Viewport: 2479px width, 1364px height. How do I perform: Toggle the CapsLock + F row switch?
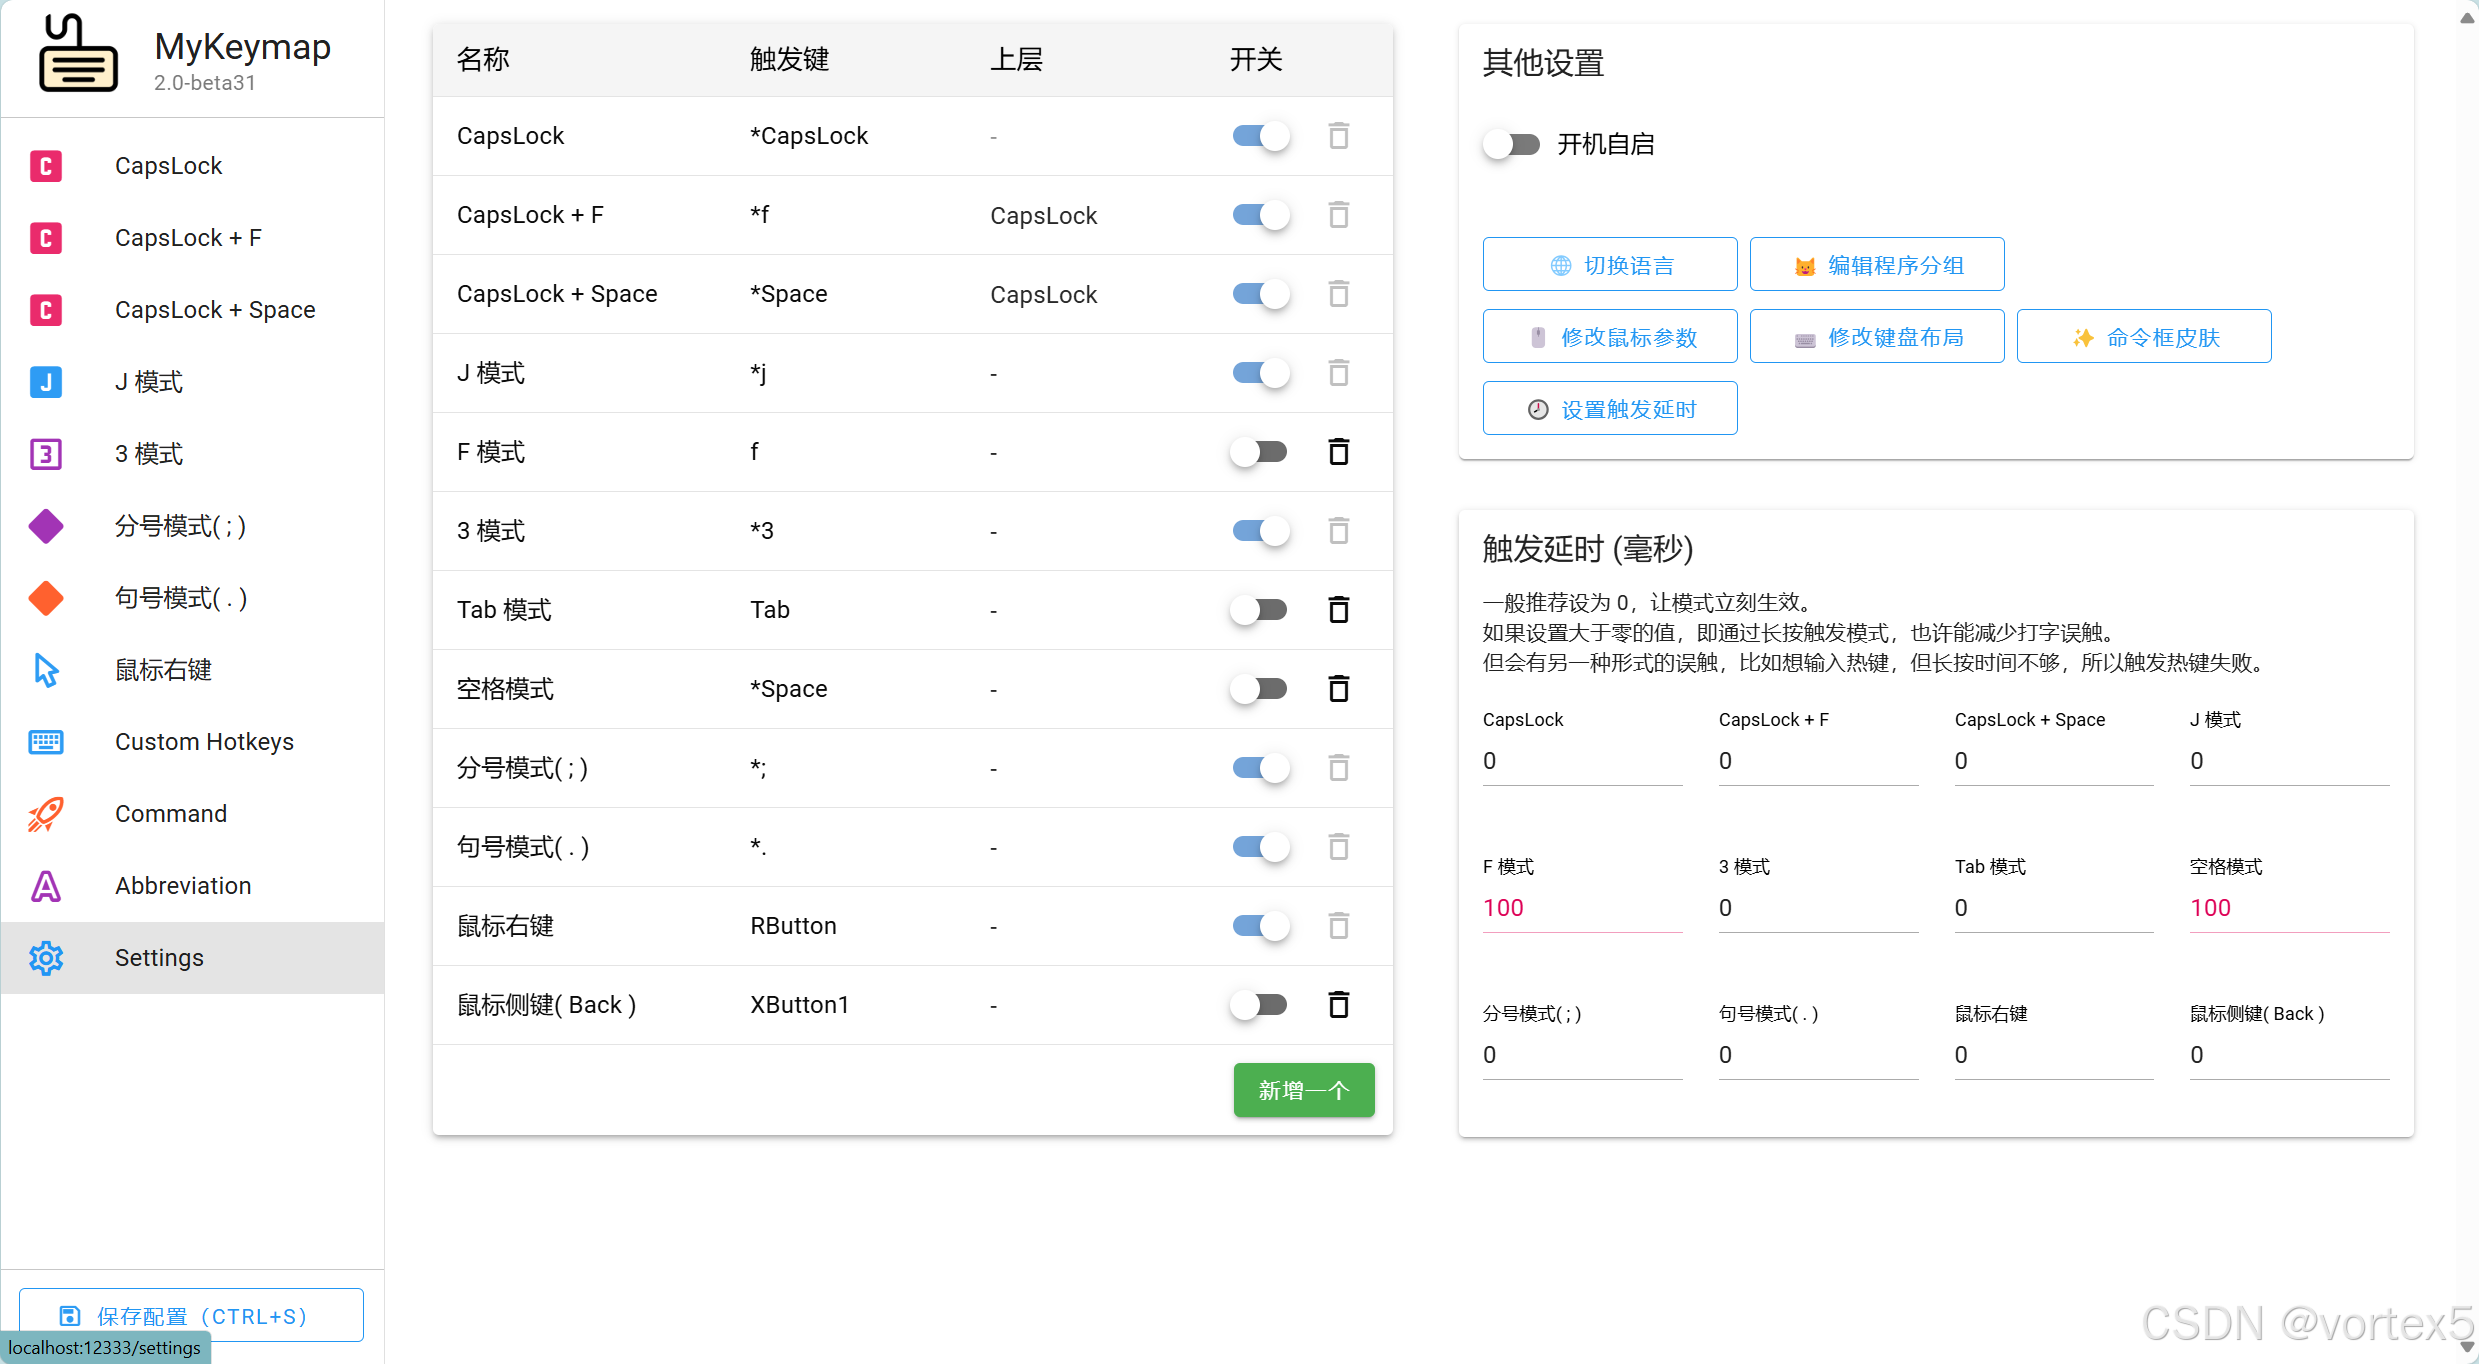[1260, 215]
